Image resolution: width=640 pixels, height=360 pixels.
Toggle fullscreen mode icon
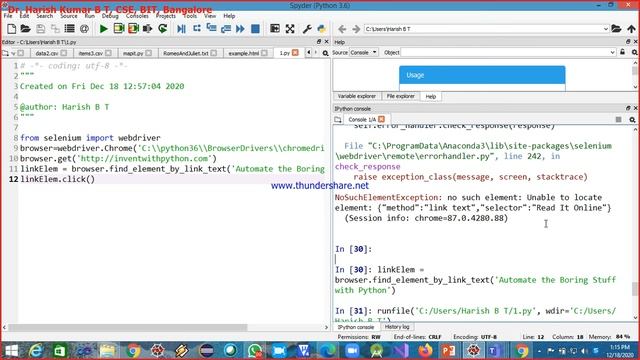[290, 29]
